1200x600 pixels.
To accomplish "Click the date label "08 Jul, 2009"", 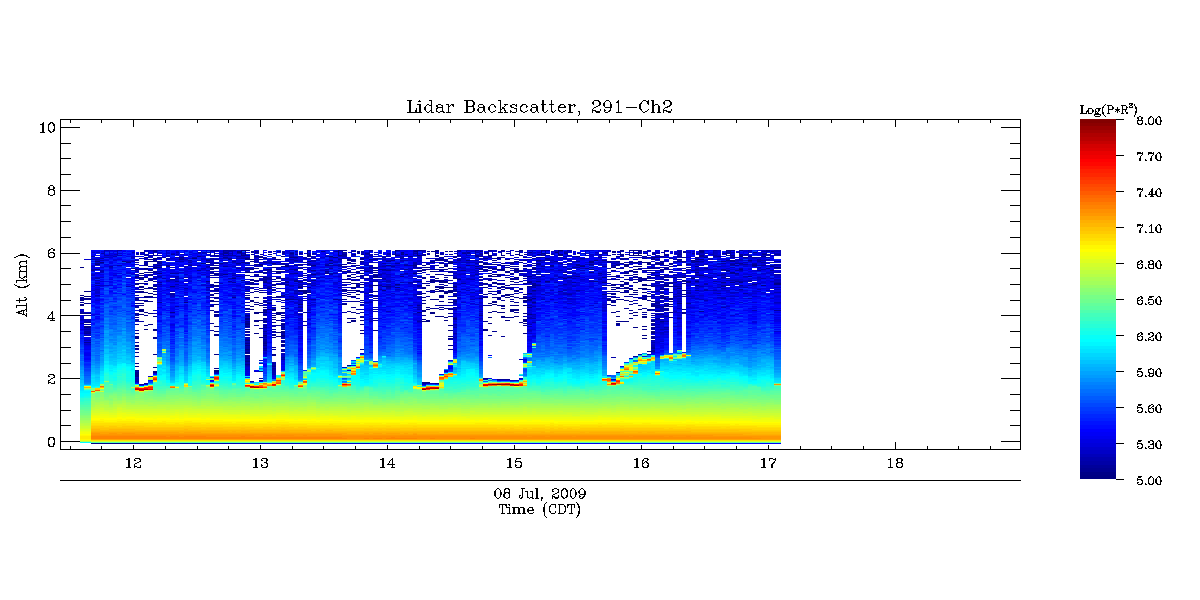I will 540,494.
